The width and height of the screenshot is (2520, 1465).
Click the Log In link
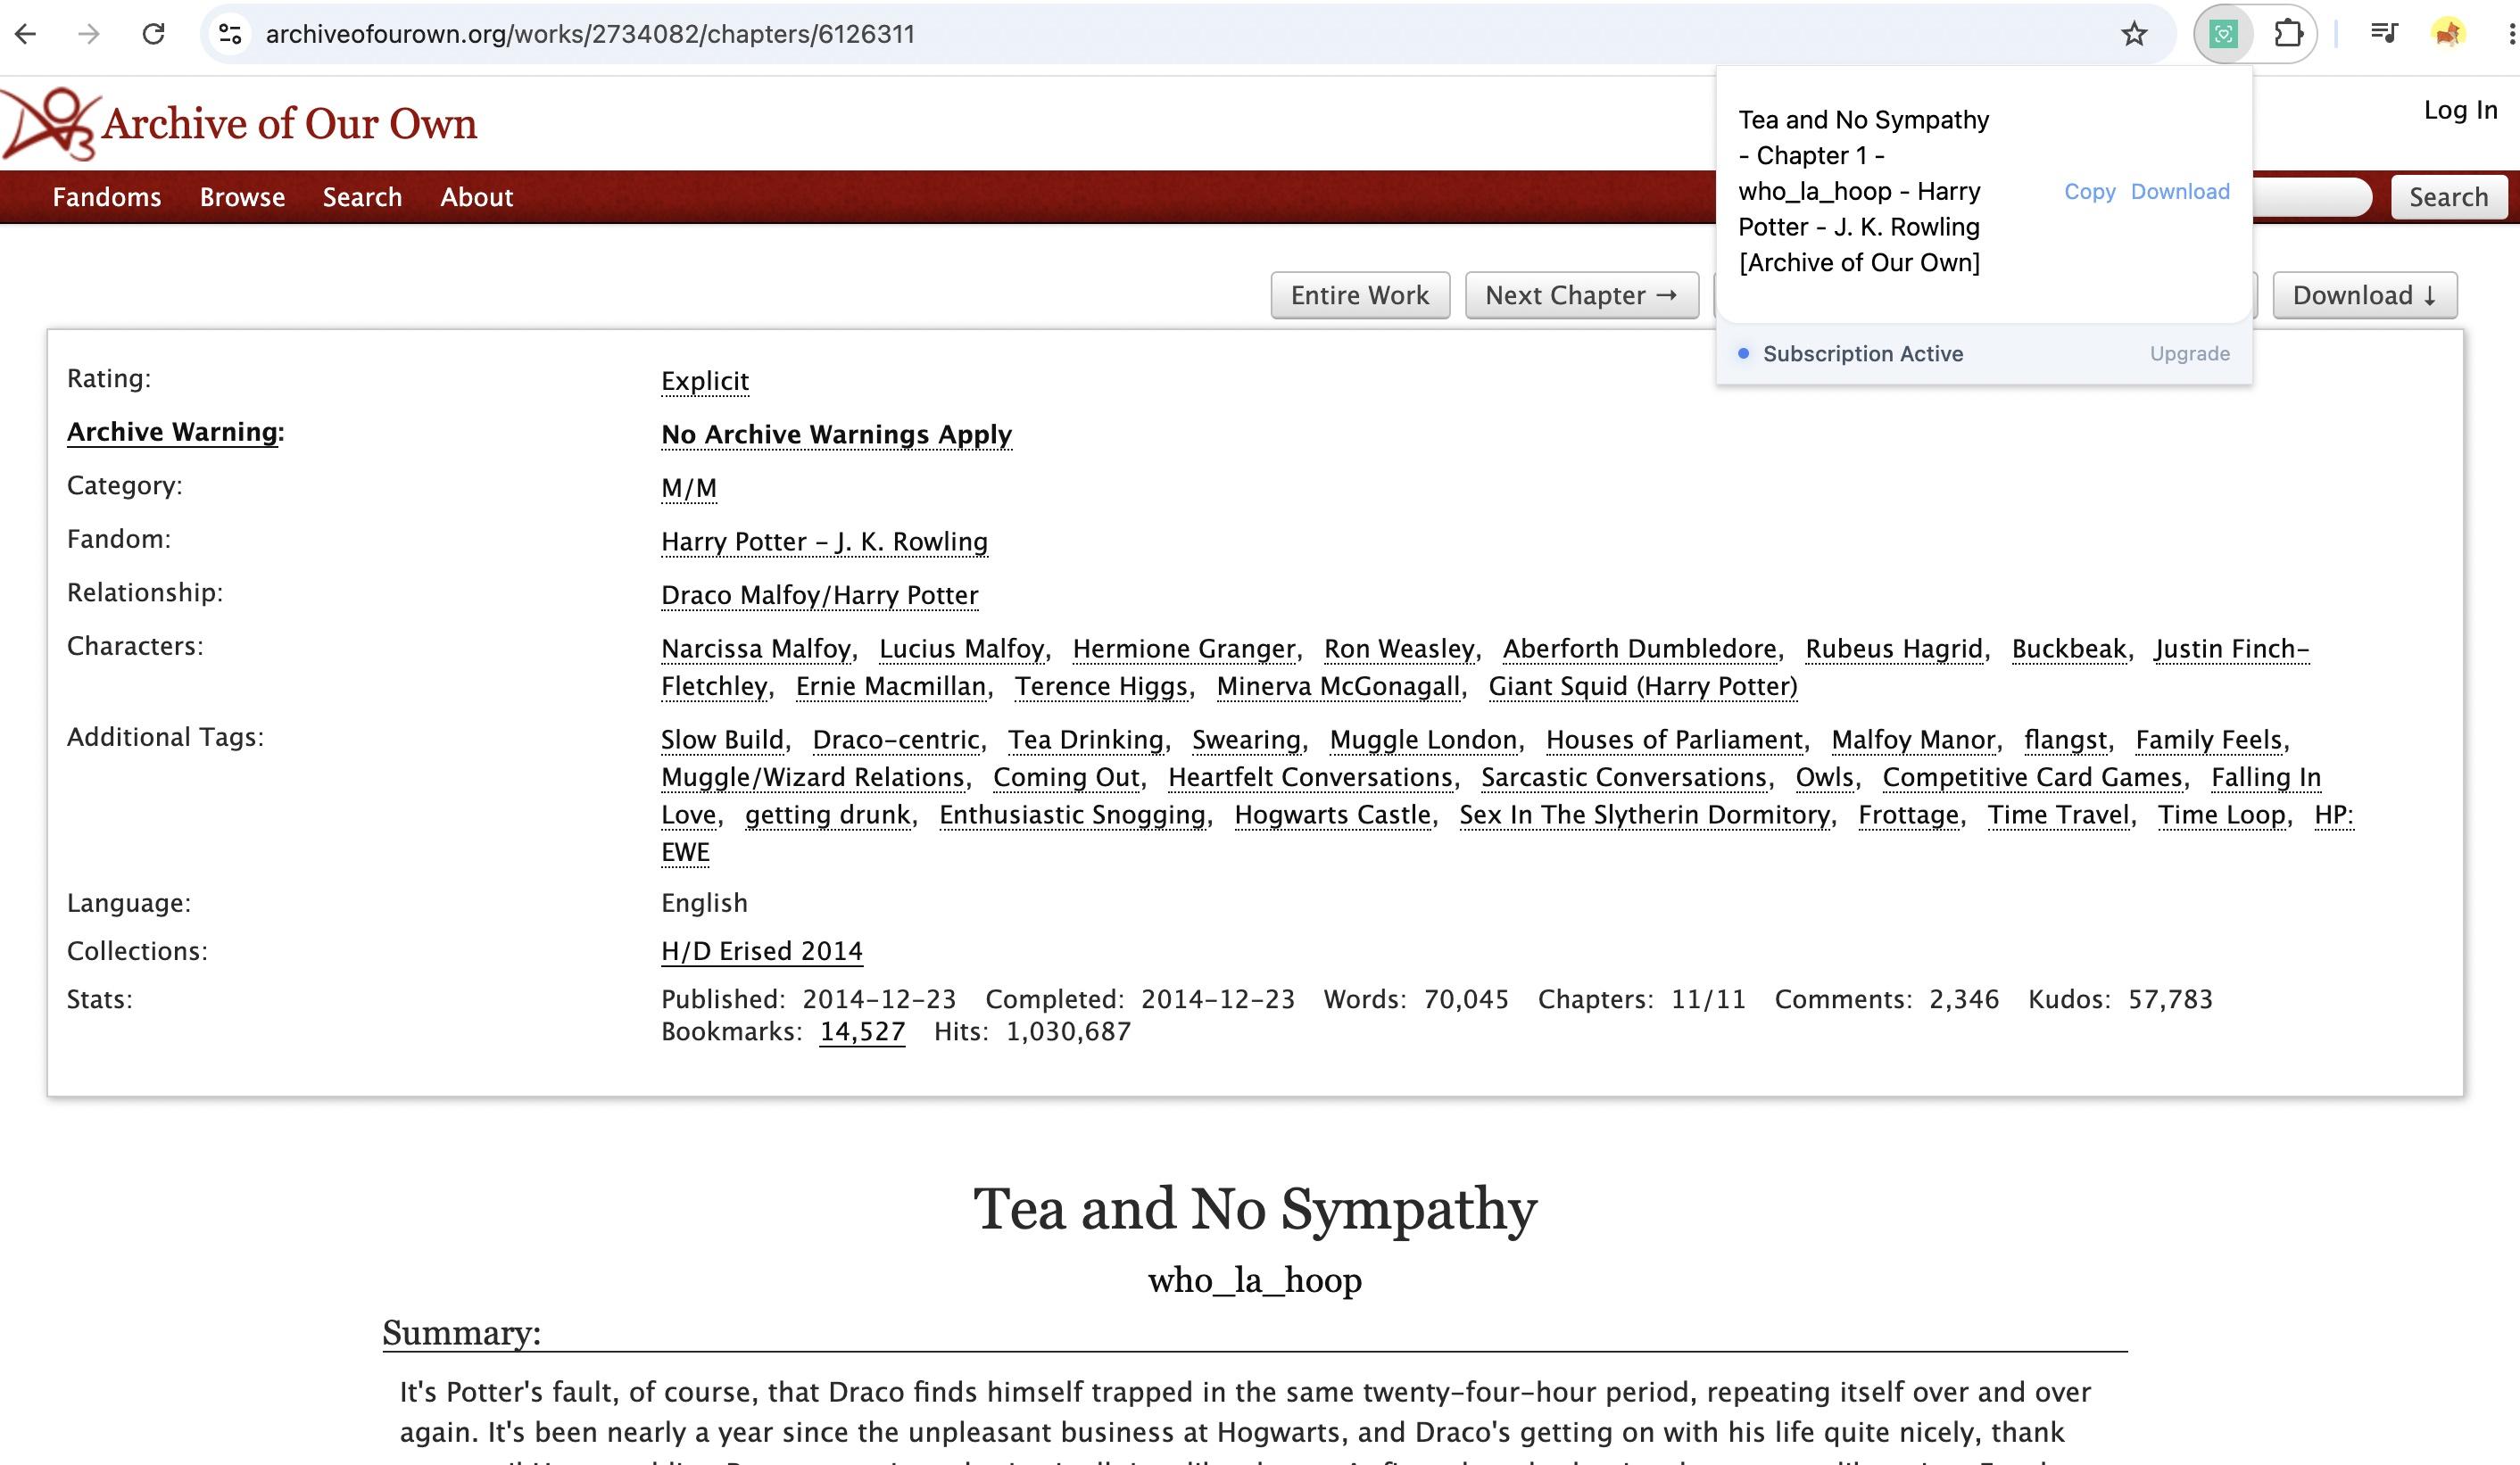(x=2460, y=110)
